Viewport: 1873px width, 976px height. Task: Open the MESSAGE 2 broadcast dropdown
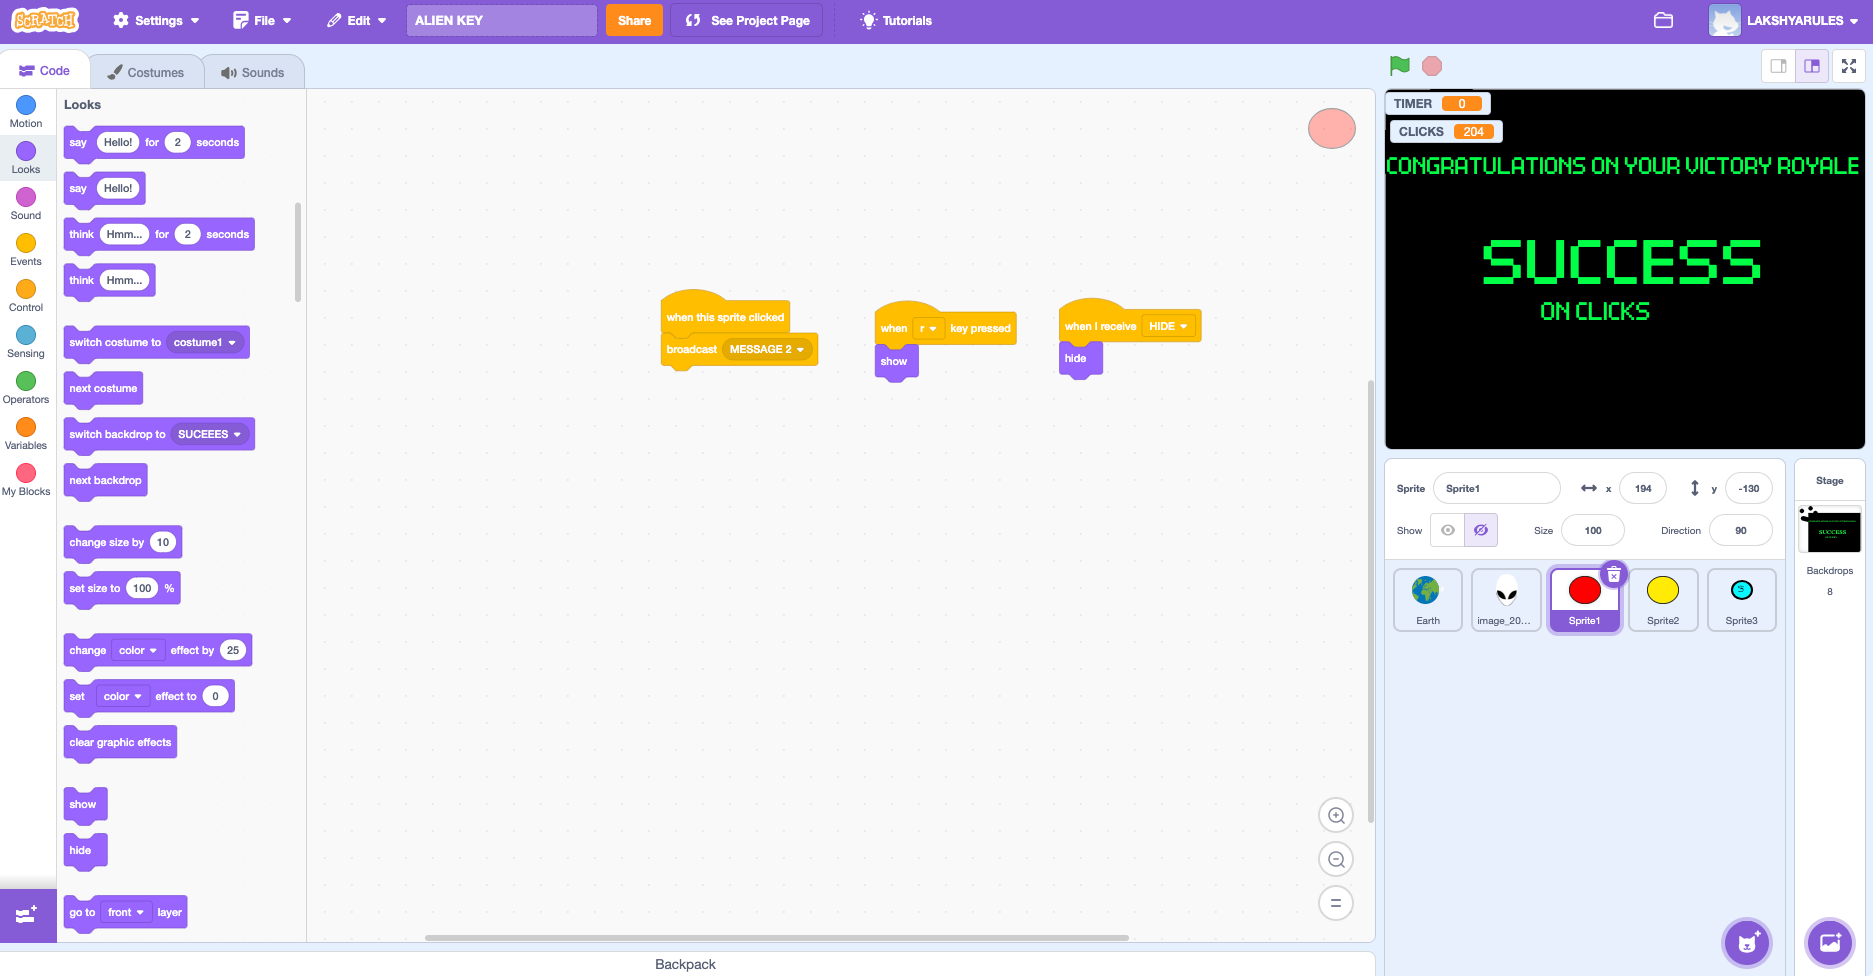click(767, 349)
